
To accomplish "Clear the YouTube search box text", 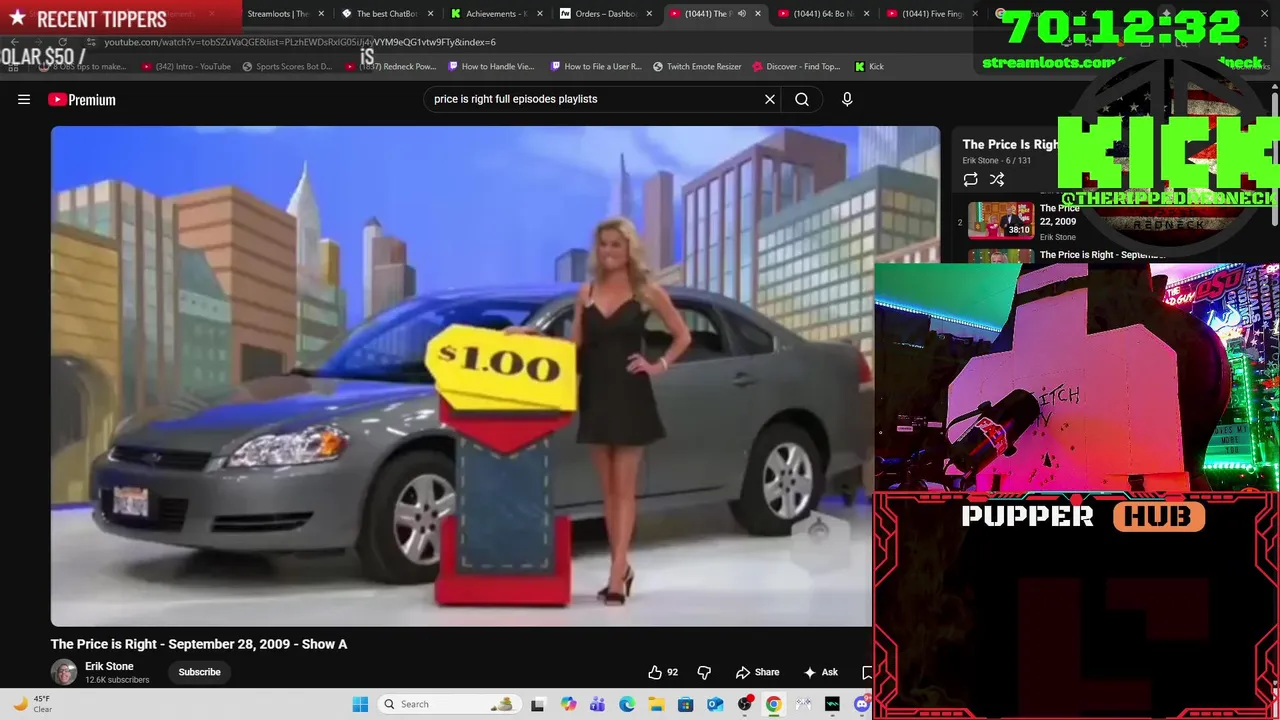I will click(x=770, y=99).
